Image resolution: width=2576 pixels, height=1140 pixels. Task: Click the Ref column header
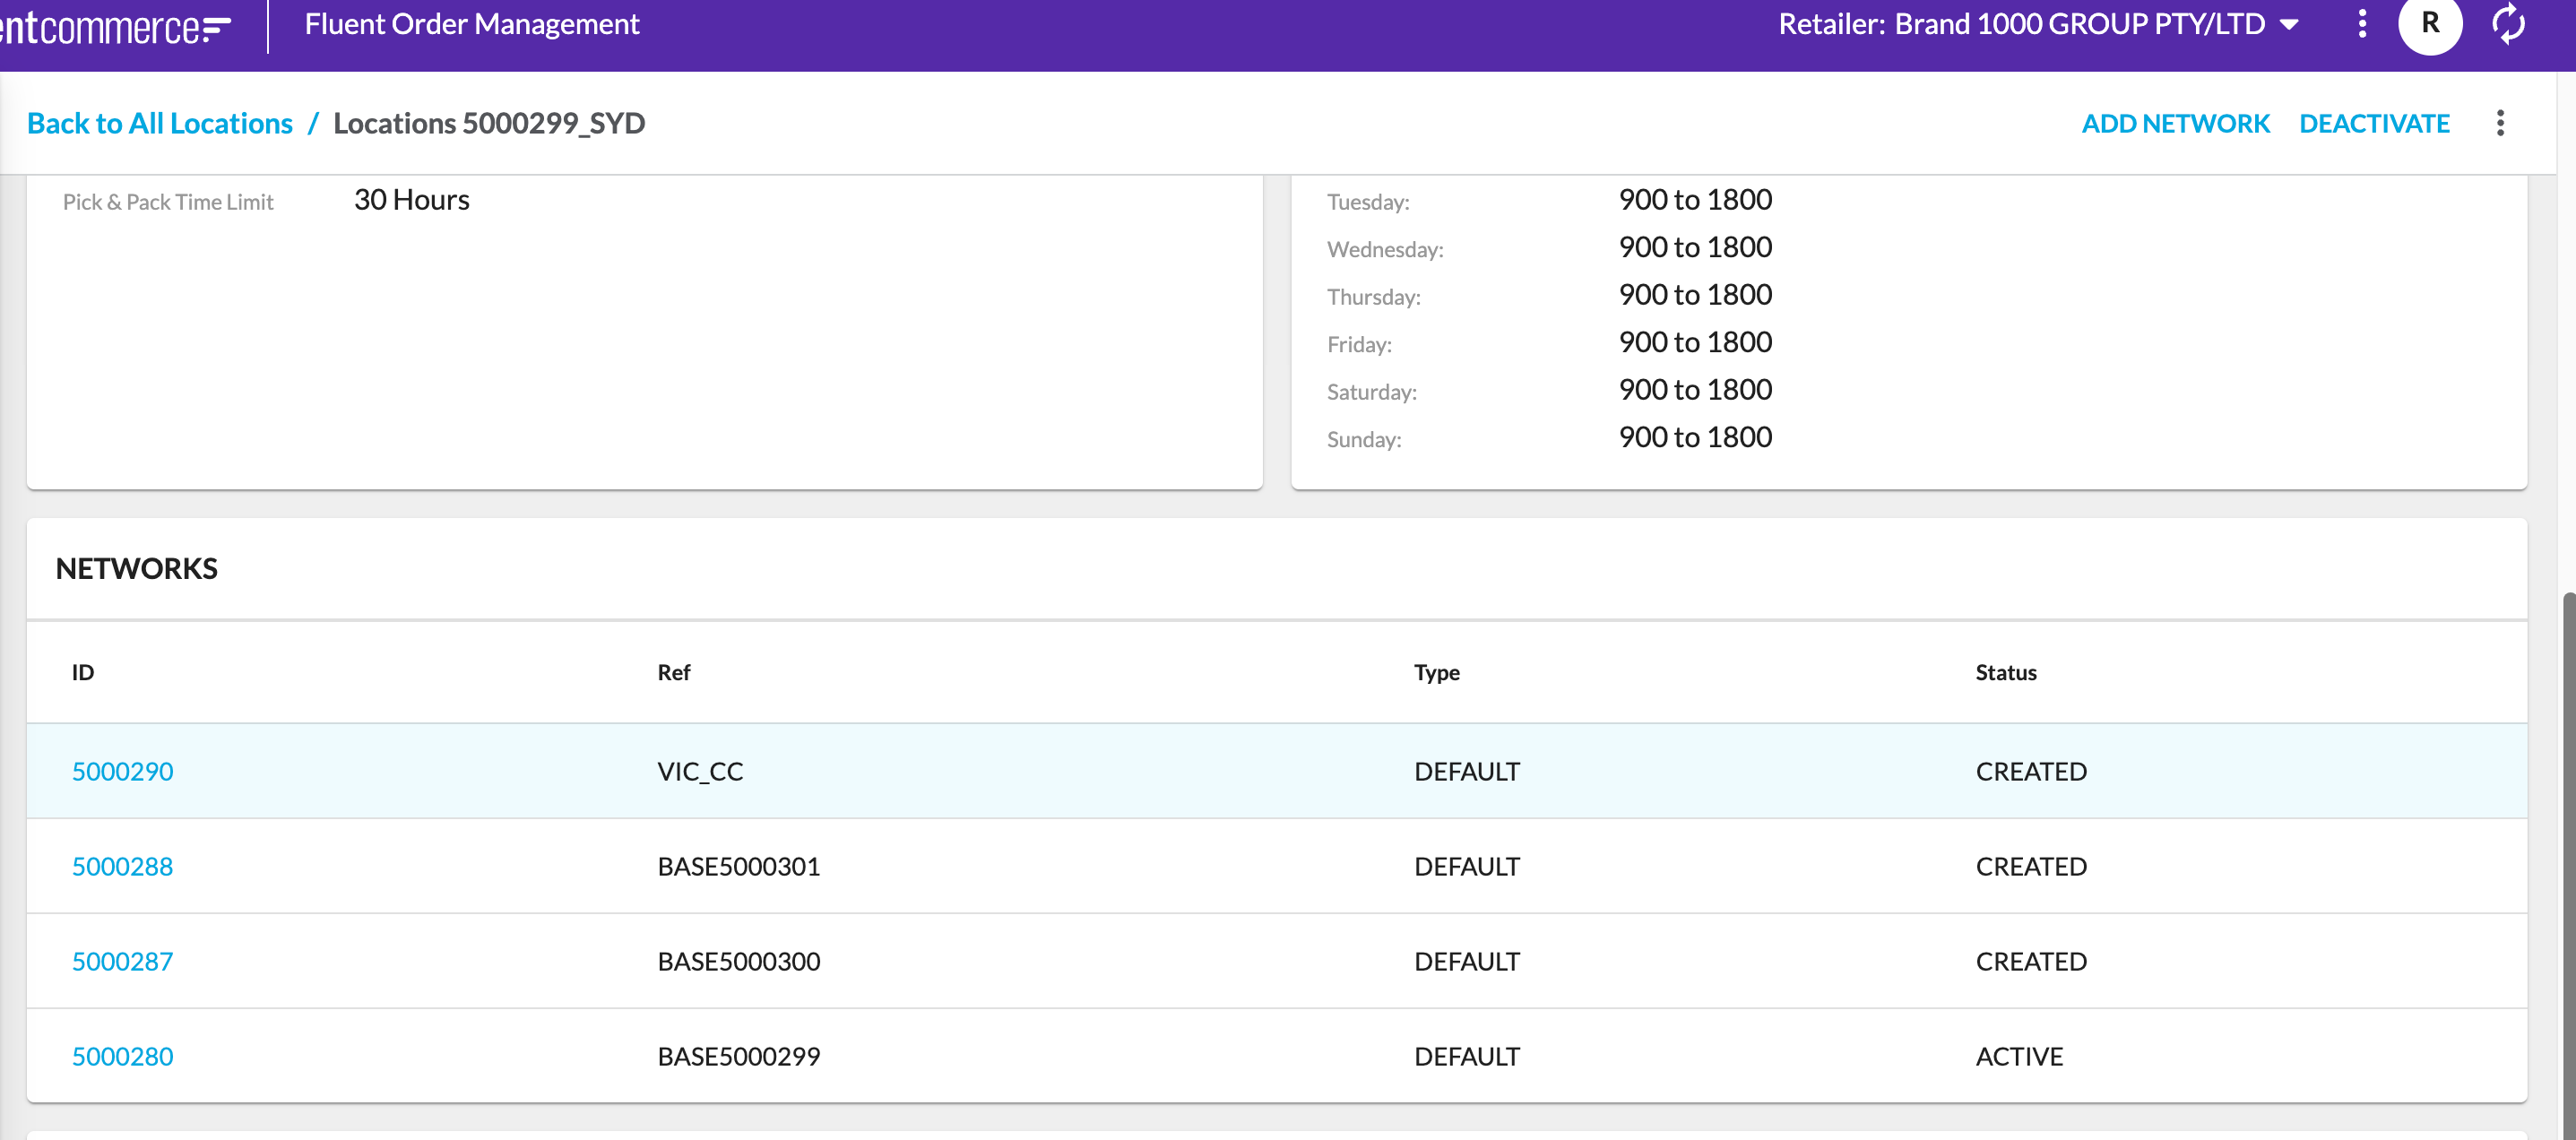[x=673, y=672]
